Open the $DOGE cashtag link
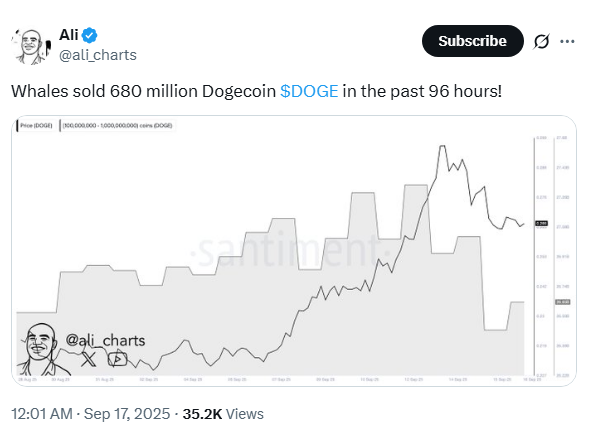 (309, 91)
